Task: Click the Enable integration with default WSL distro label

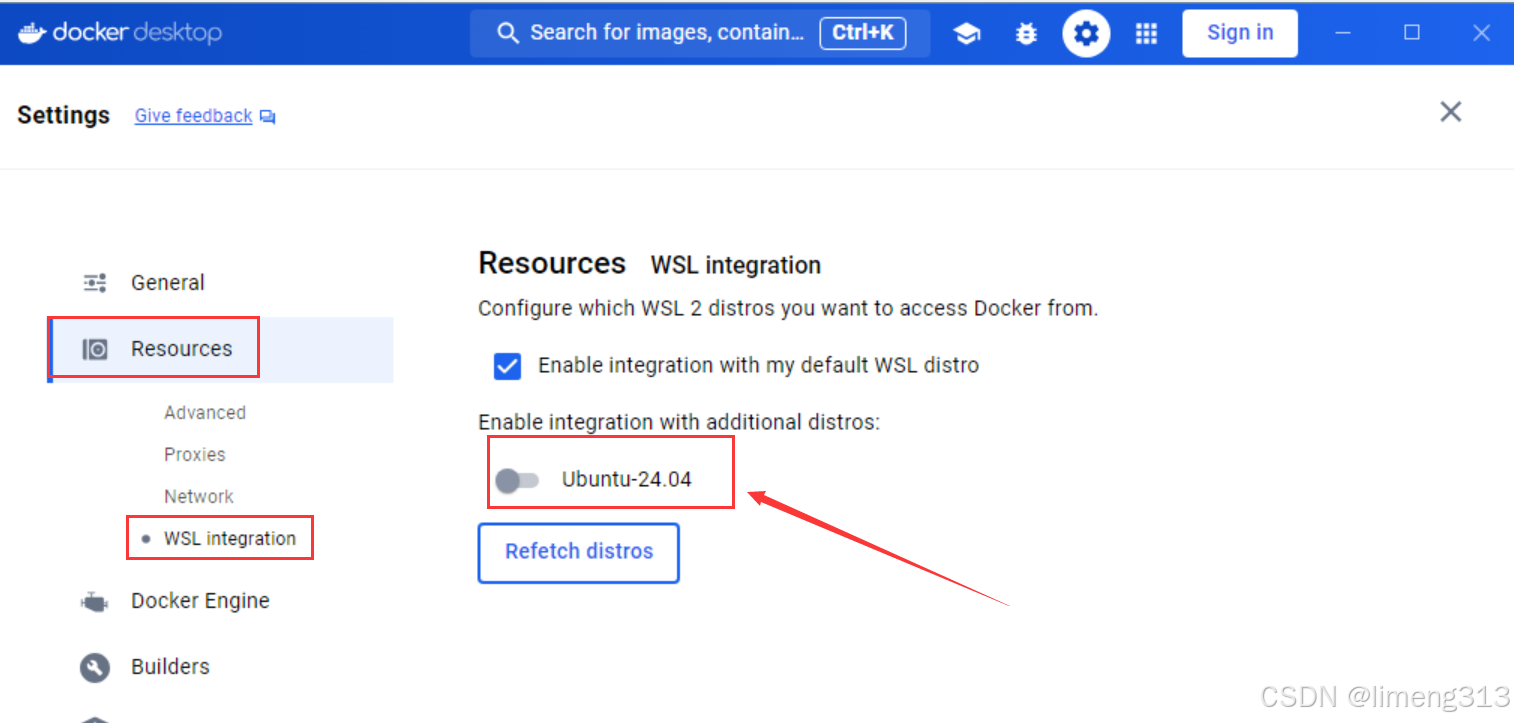Action: coord(758,366)
